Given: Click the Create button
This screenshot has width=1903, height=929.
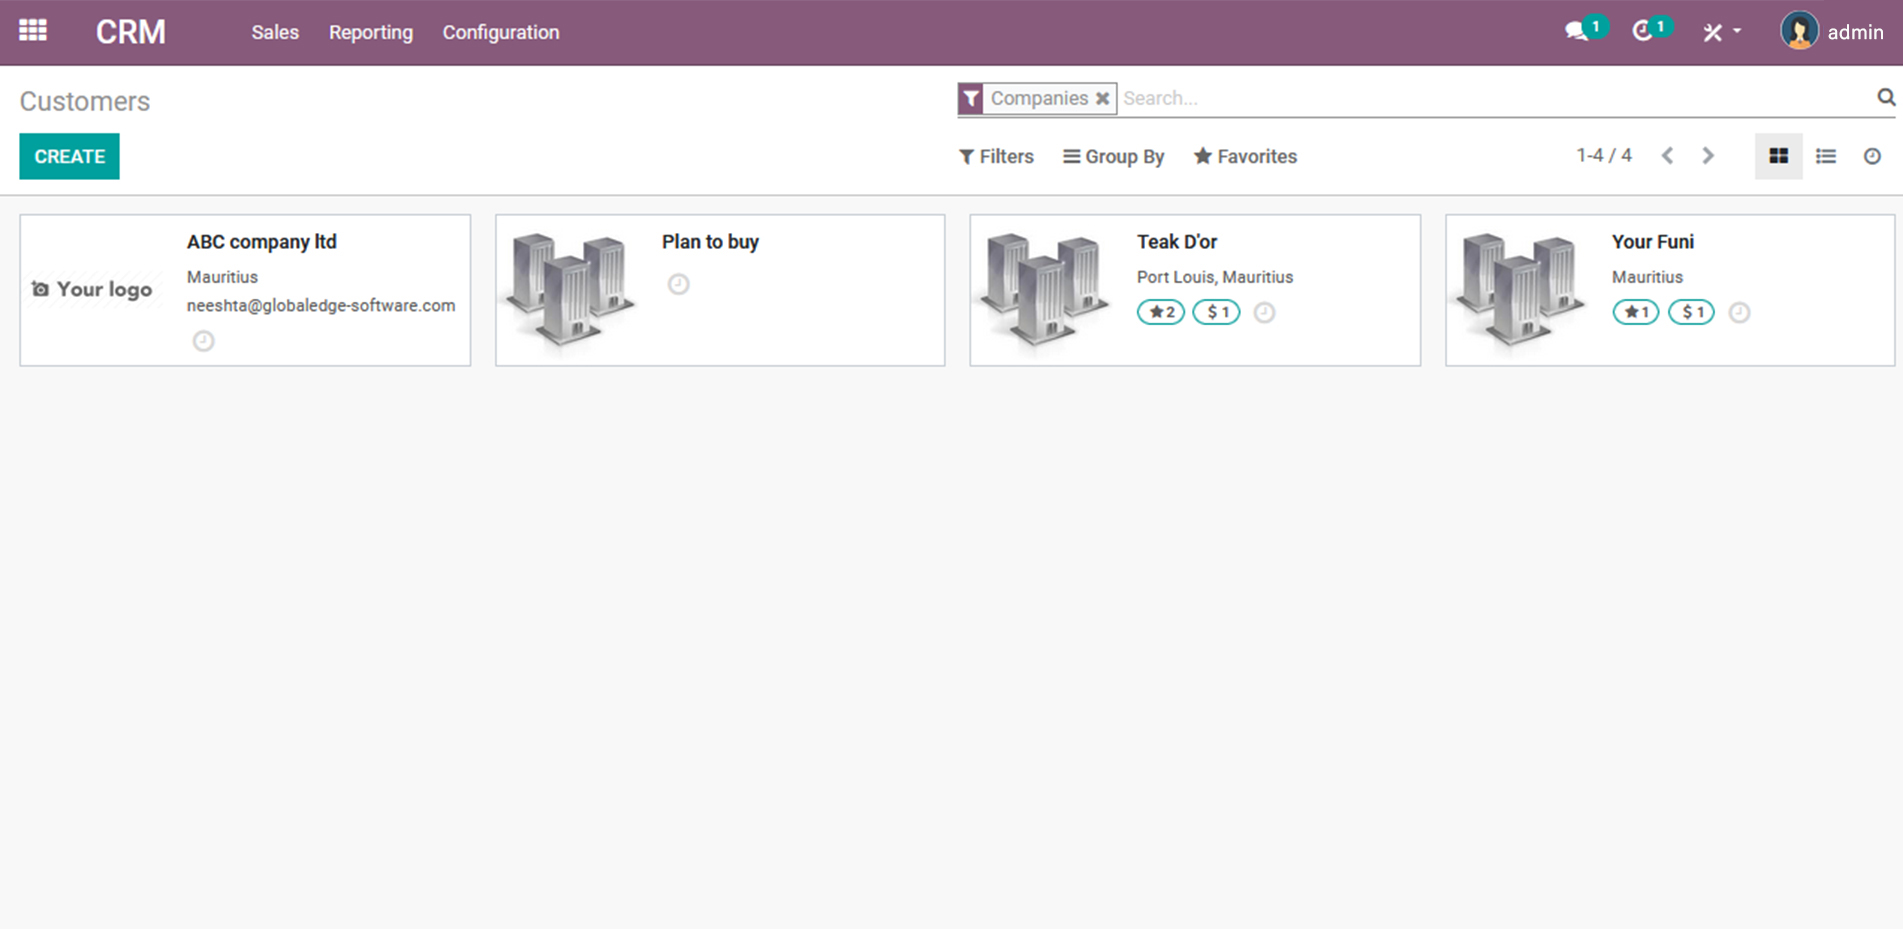Looking at the screenshot, I should [69, 156].
